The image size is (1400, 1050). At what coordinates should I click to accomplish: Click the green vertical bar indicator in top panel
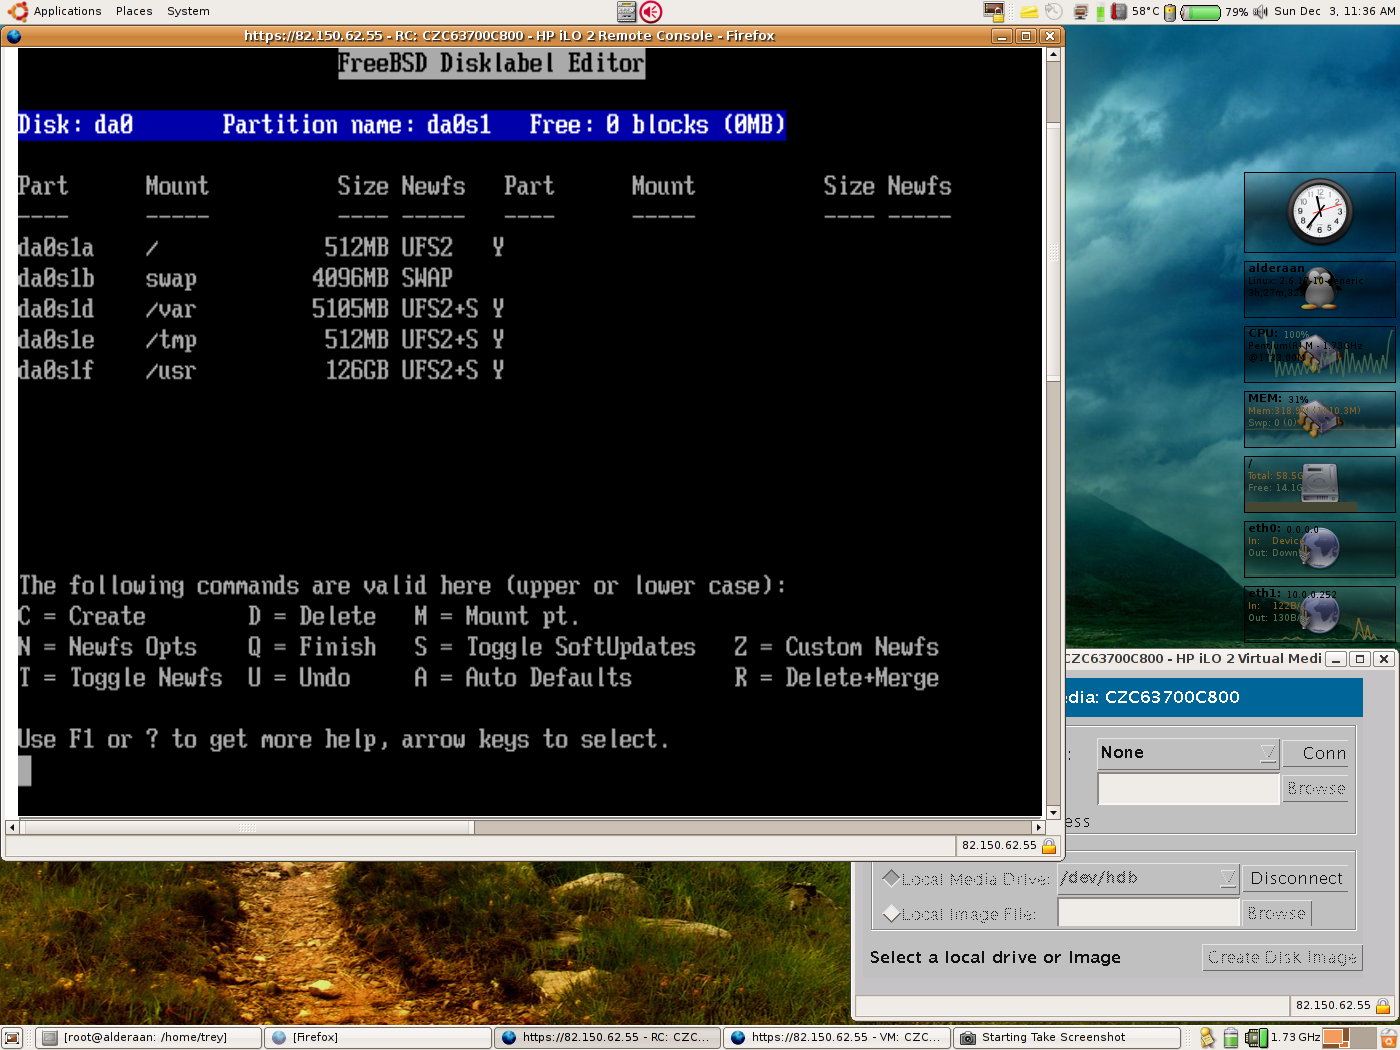click(1101, 12)
